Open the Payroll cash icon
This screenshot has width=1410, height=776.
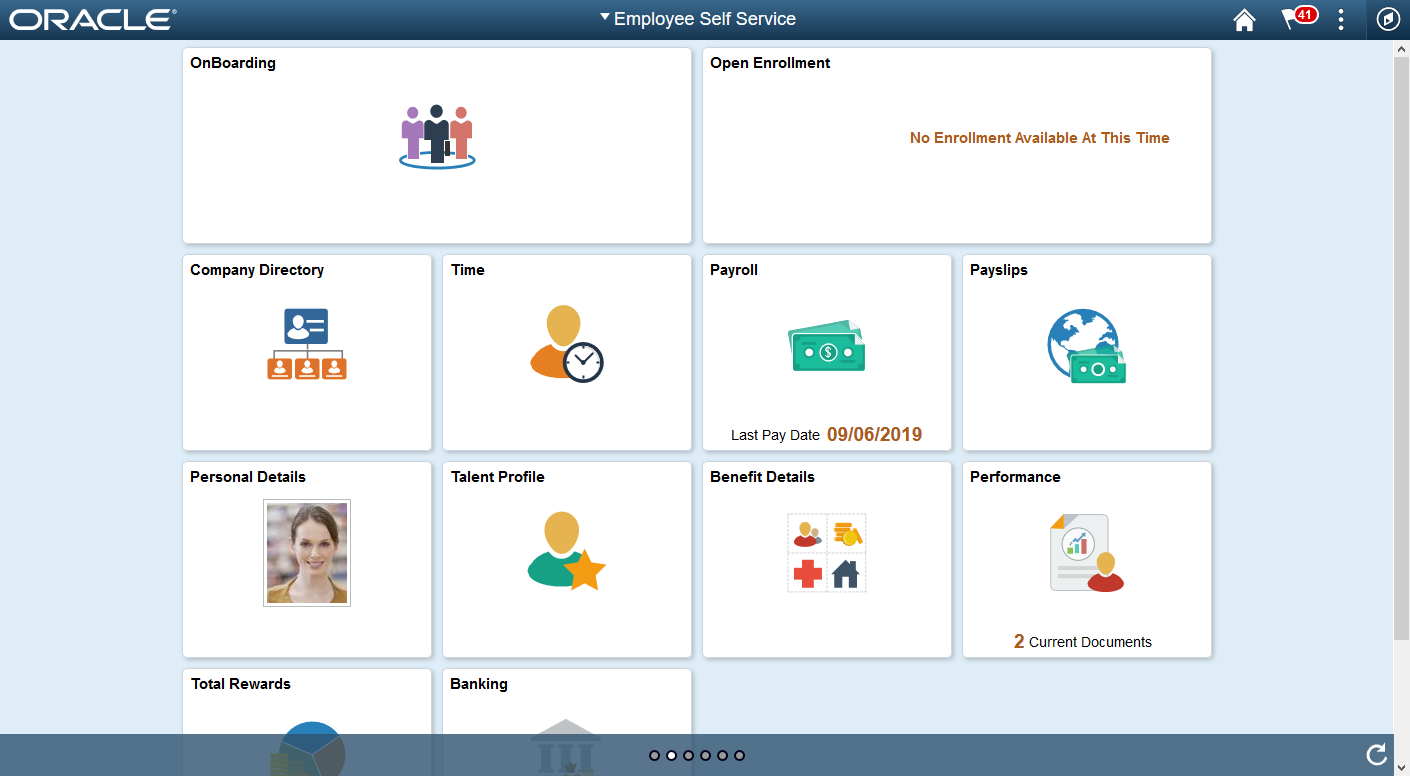coord(827,346)
